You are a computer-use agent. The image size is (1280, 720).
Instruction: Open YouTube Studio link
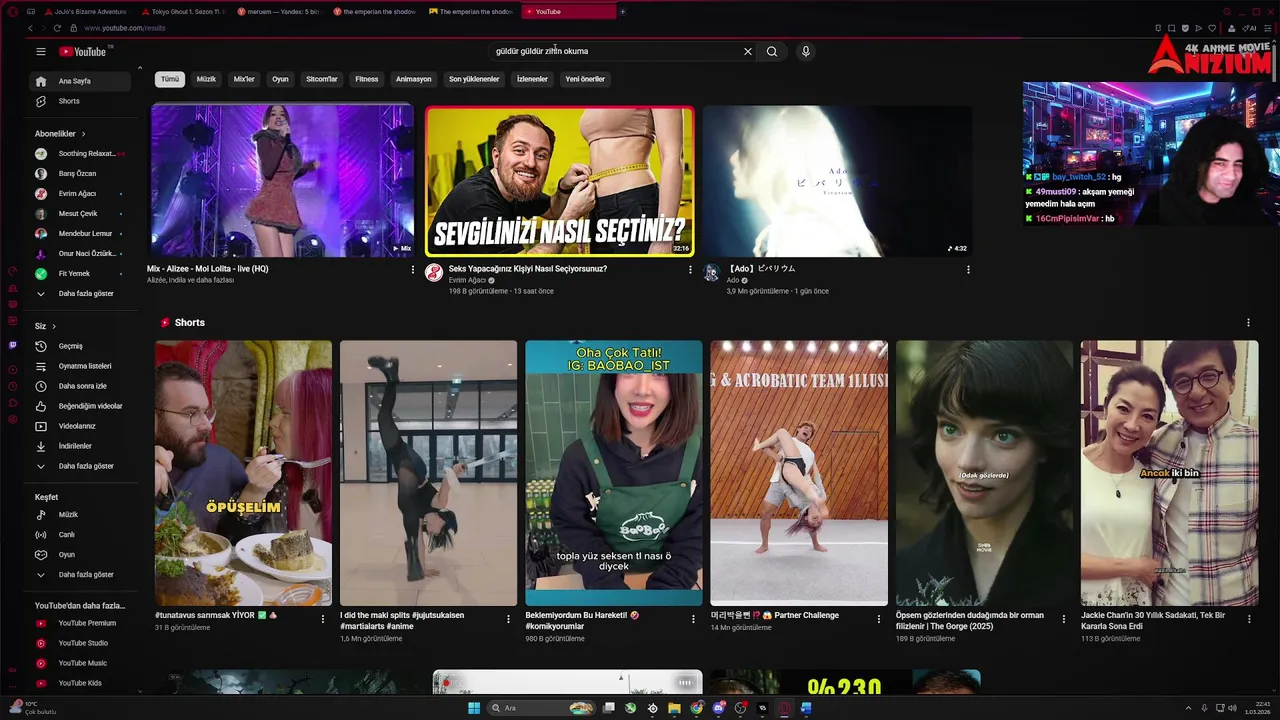[81, 643]
